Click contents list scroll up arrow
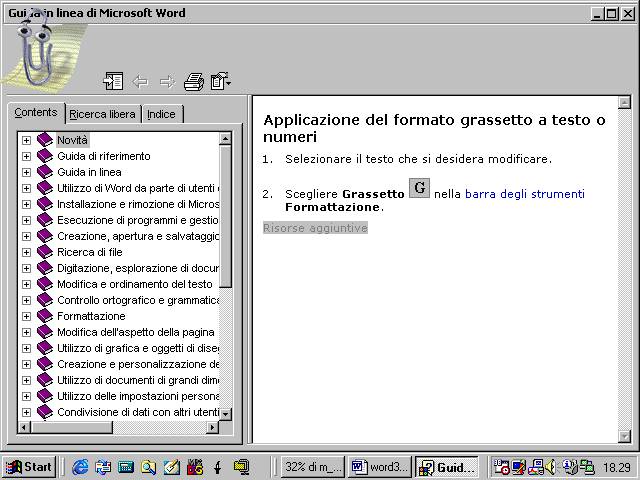Viewport: 640px width, 480px height. (x=225, y=139)
